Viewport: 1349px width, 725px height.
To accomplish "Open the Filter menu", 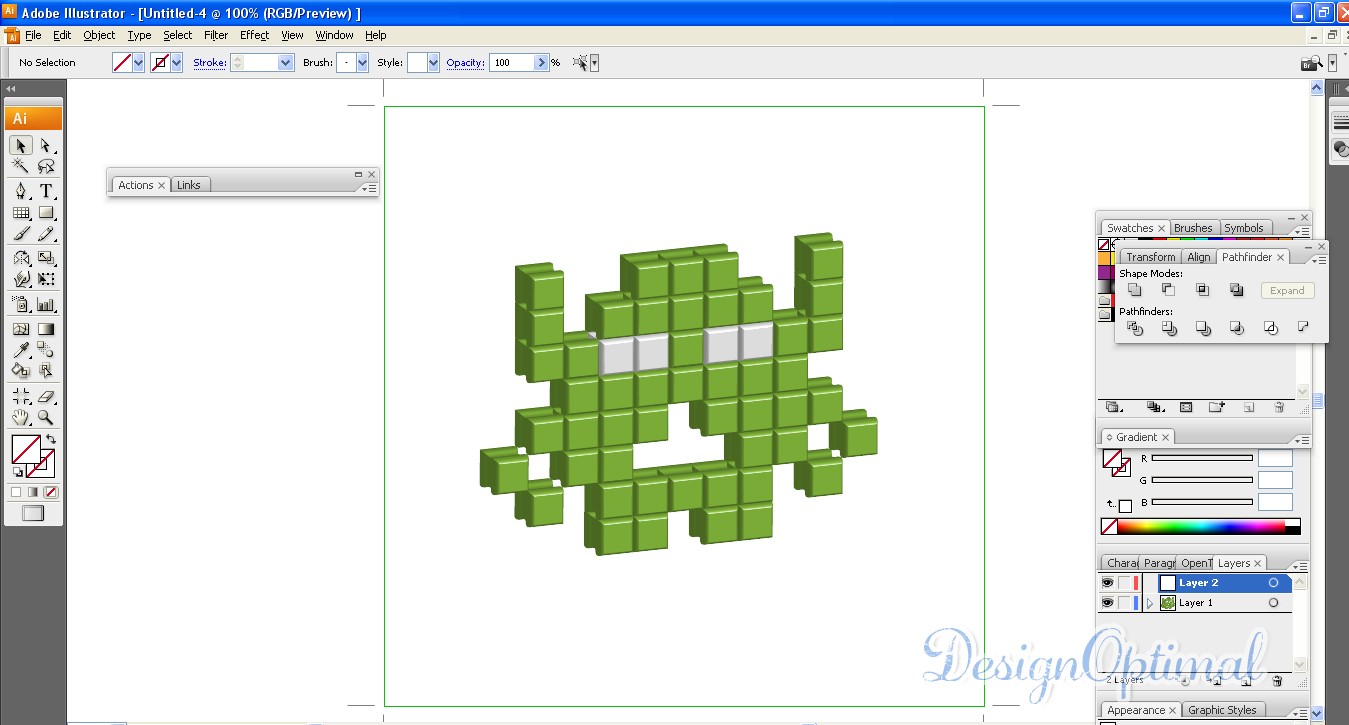I will [216, 35].
